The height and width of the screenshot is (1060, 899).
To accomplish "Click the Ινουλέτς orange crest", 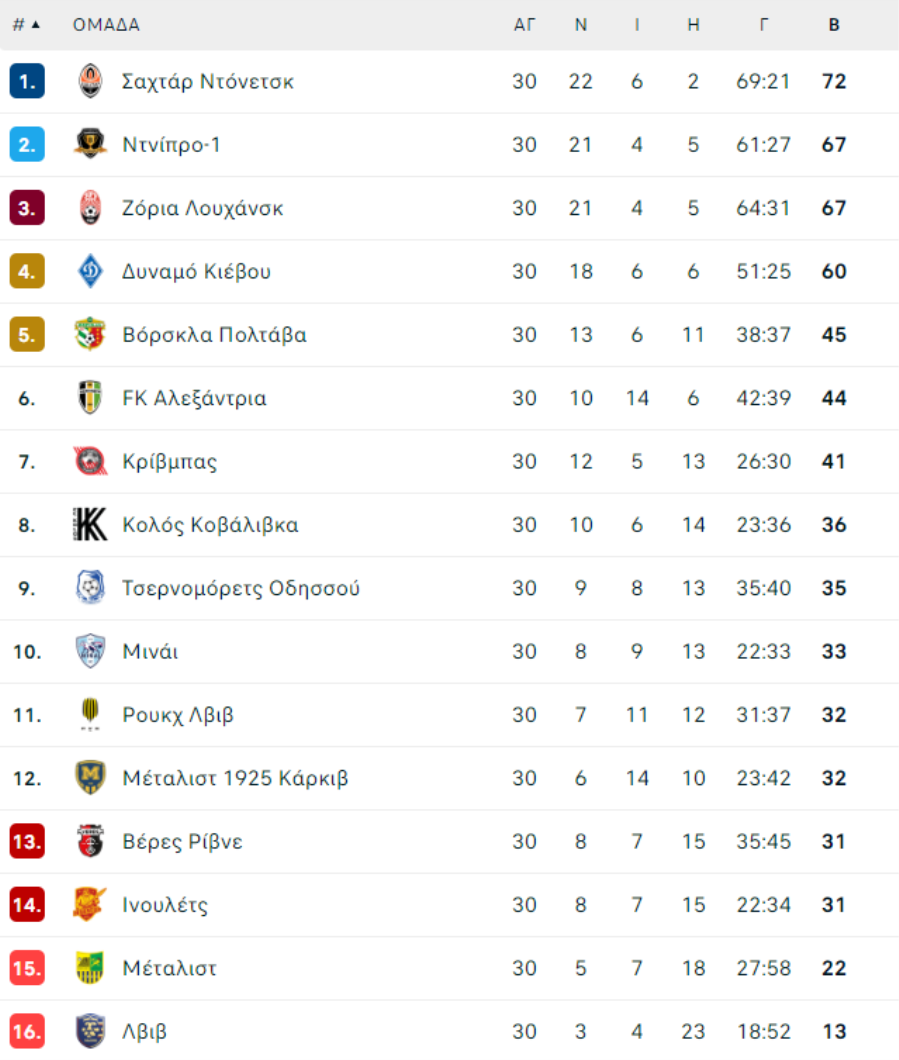I will (x=90, y=905).
